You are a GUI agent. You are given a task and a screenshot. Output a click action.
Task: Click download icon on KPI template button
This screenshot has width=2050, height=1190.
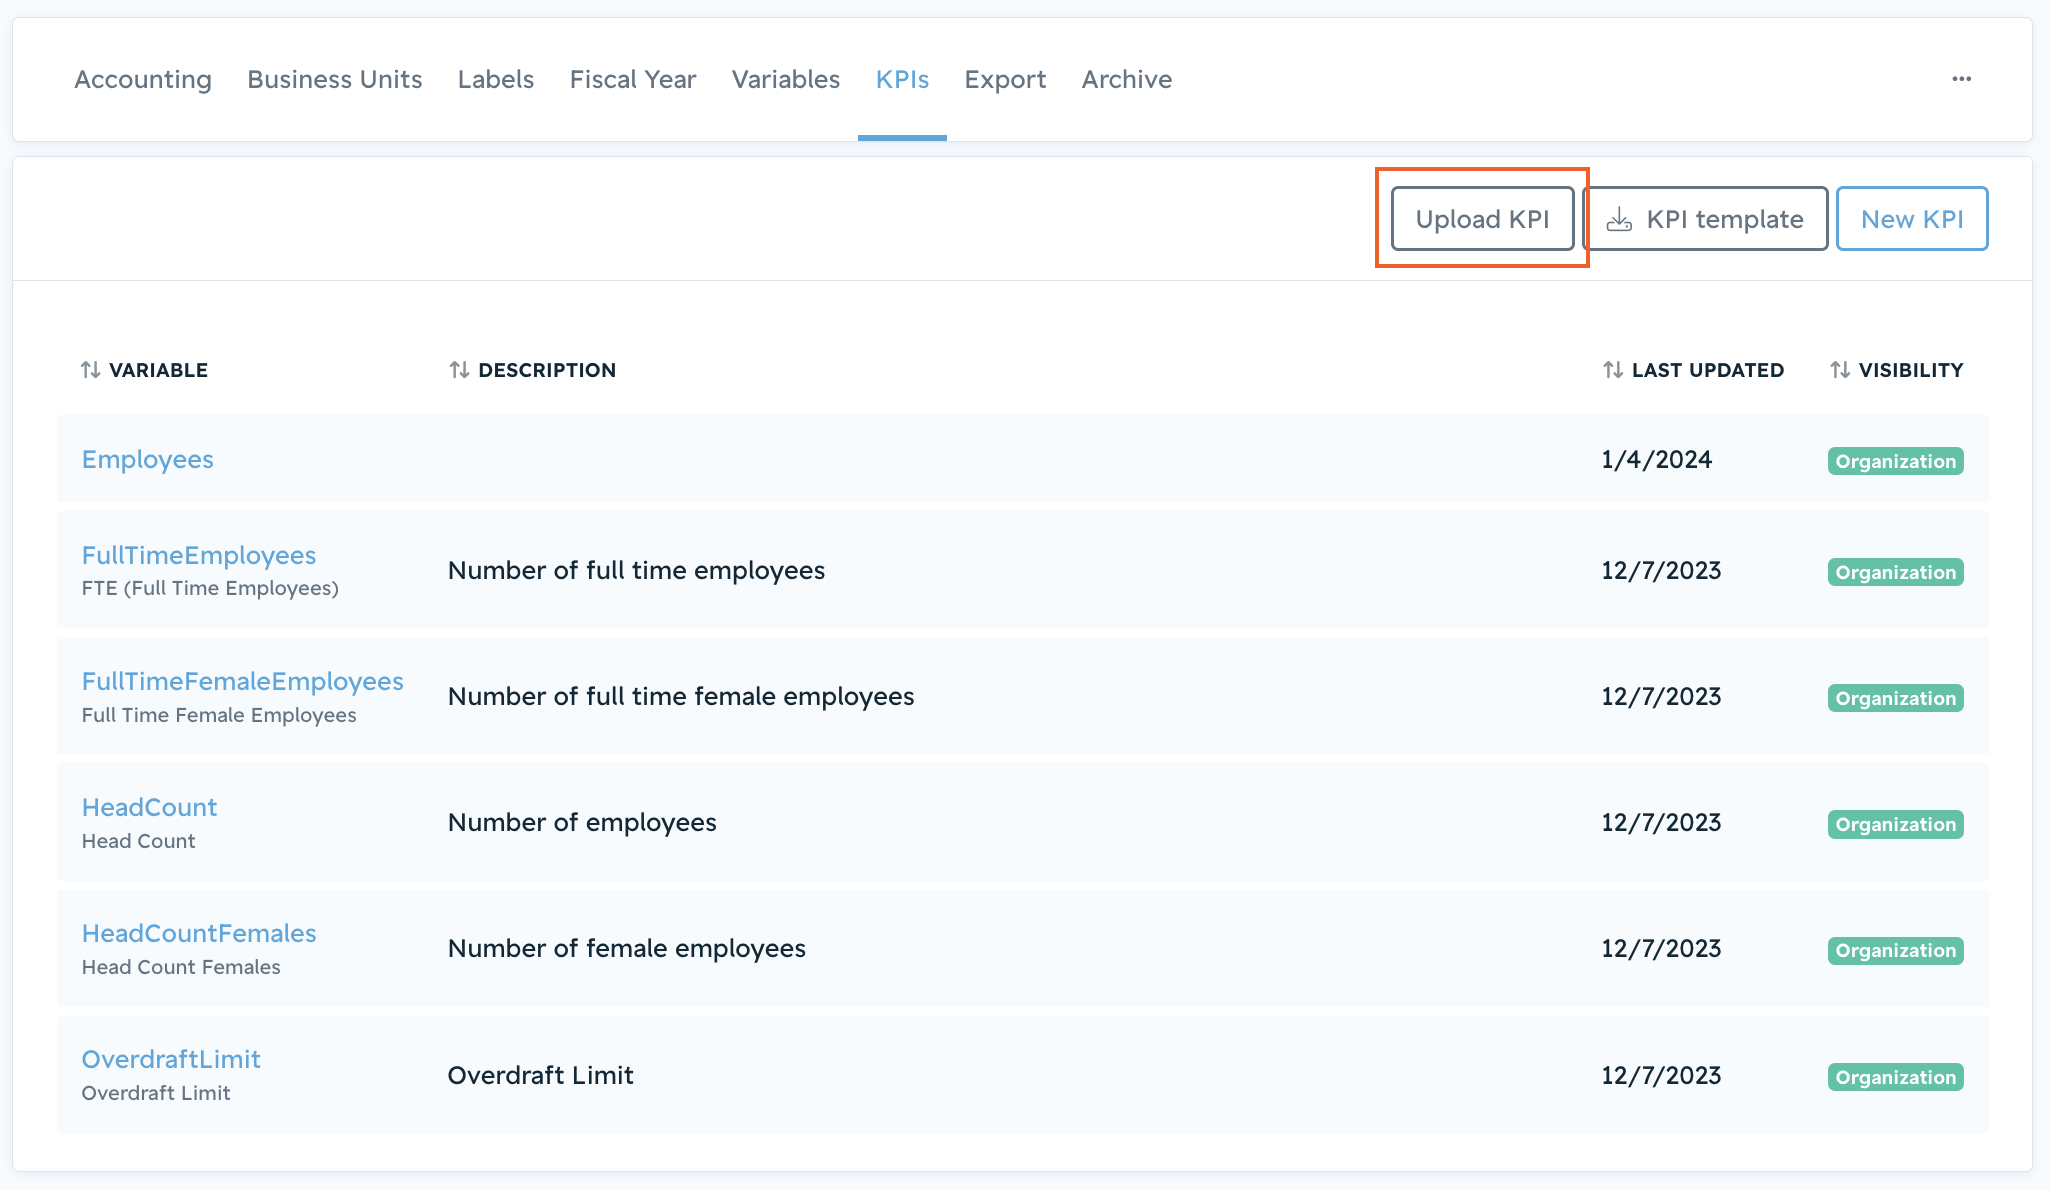click(1619, 220)
